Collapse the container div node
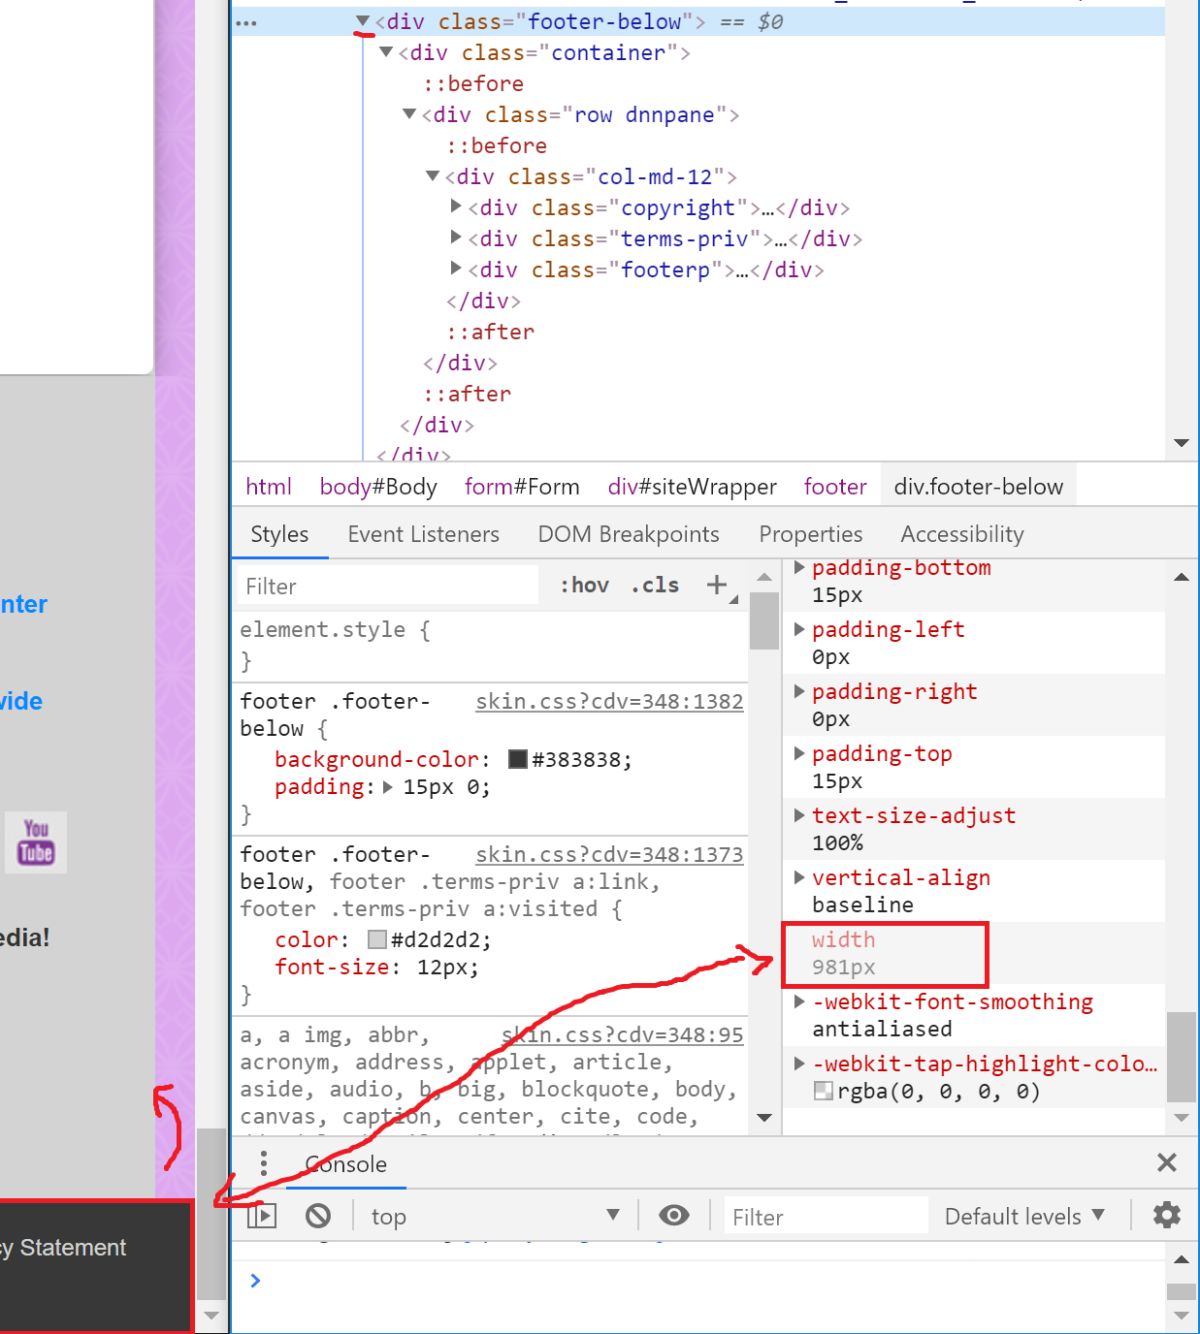Screen dimensions: 1200x1334 [386, 51]
